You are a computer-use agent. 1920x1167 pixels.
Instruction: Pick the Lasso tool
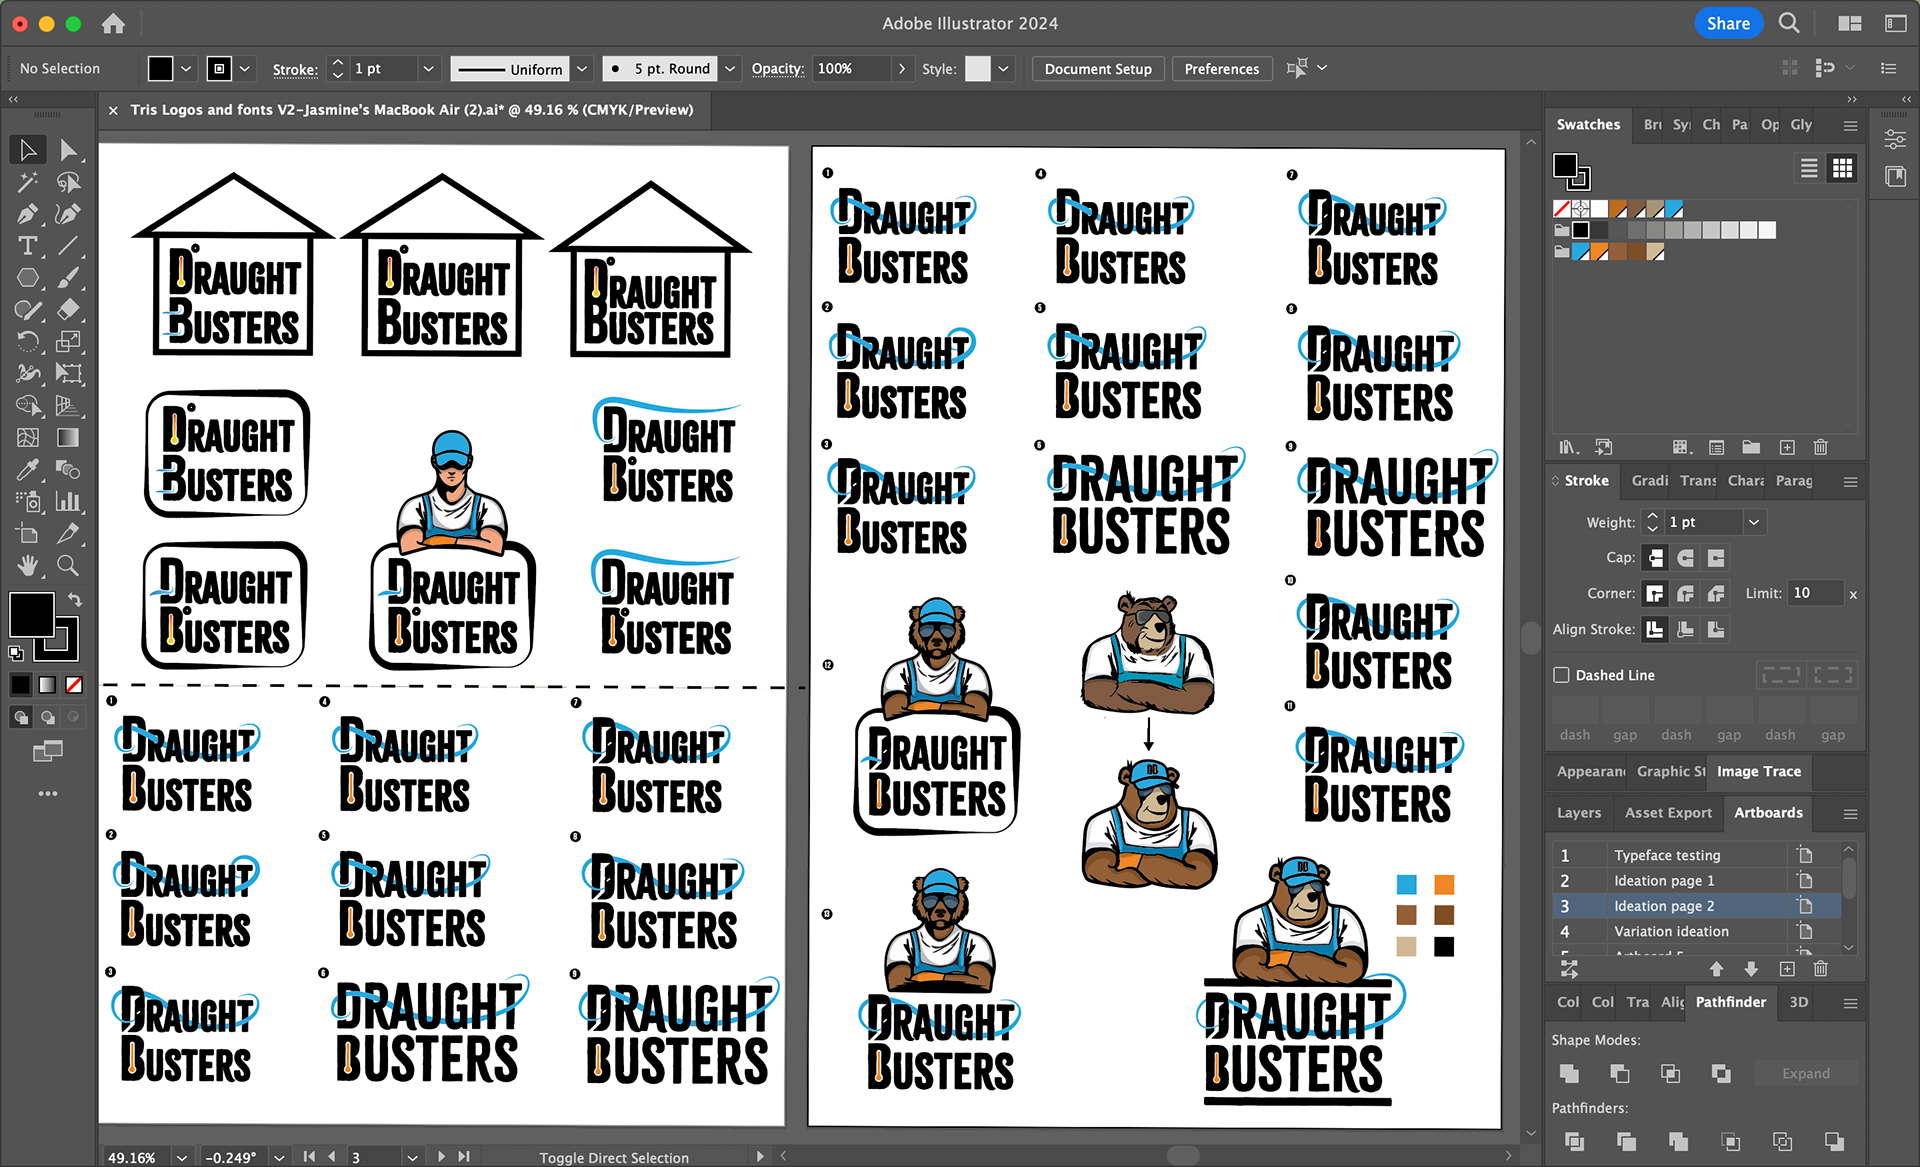point(68,182)
